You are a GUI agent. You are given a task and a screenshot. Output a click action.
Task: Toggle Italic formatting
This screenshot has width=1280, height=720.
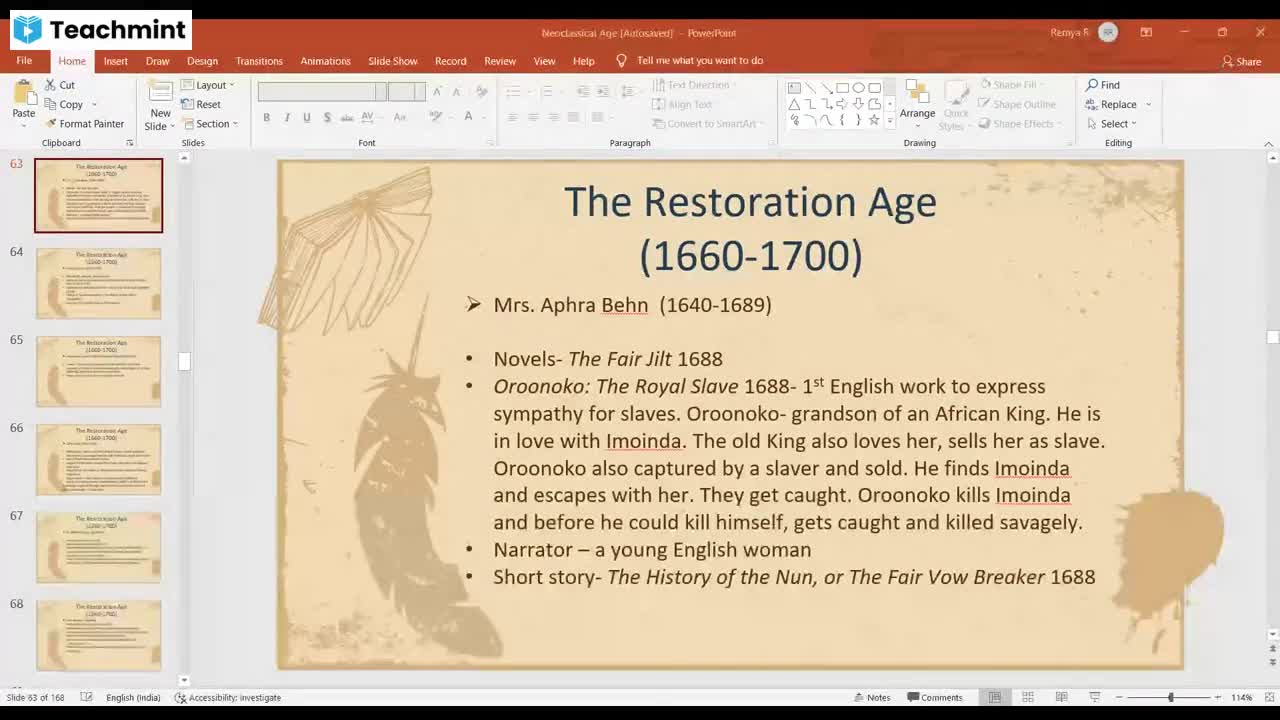287,117
